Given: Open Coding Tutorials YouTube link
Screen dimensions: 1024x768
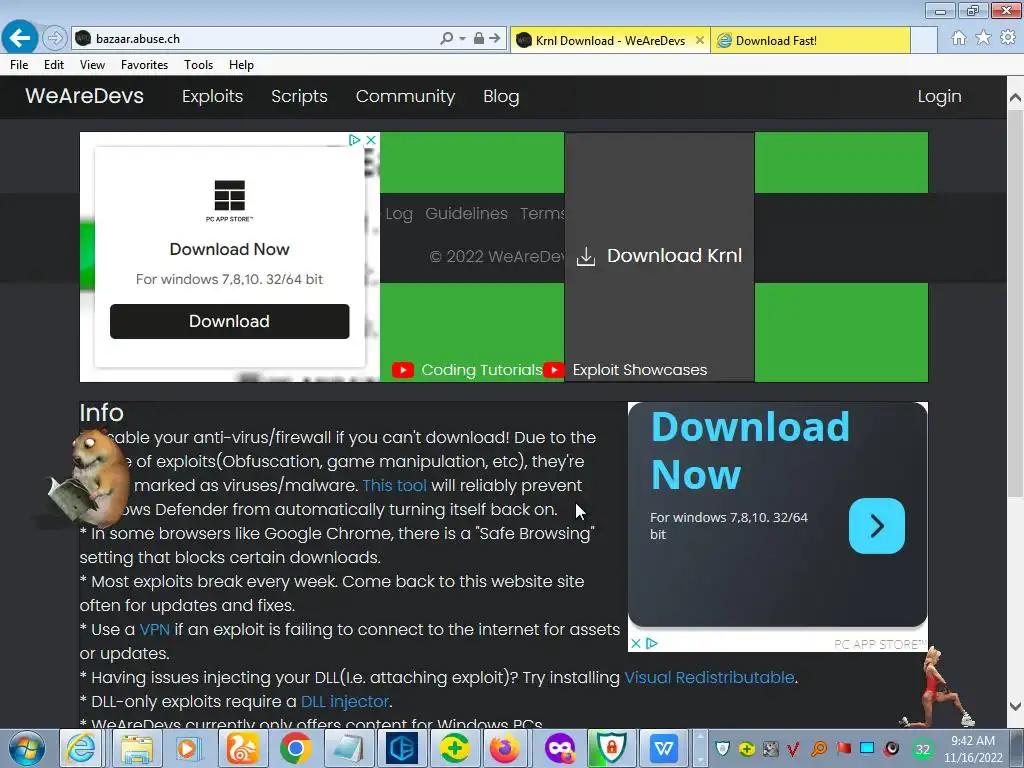Looking at the screenshot, I should click(467, 370).
